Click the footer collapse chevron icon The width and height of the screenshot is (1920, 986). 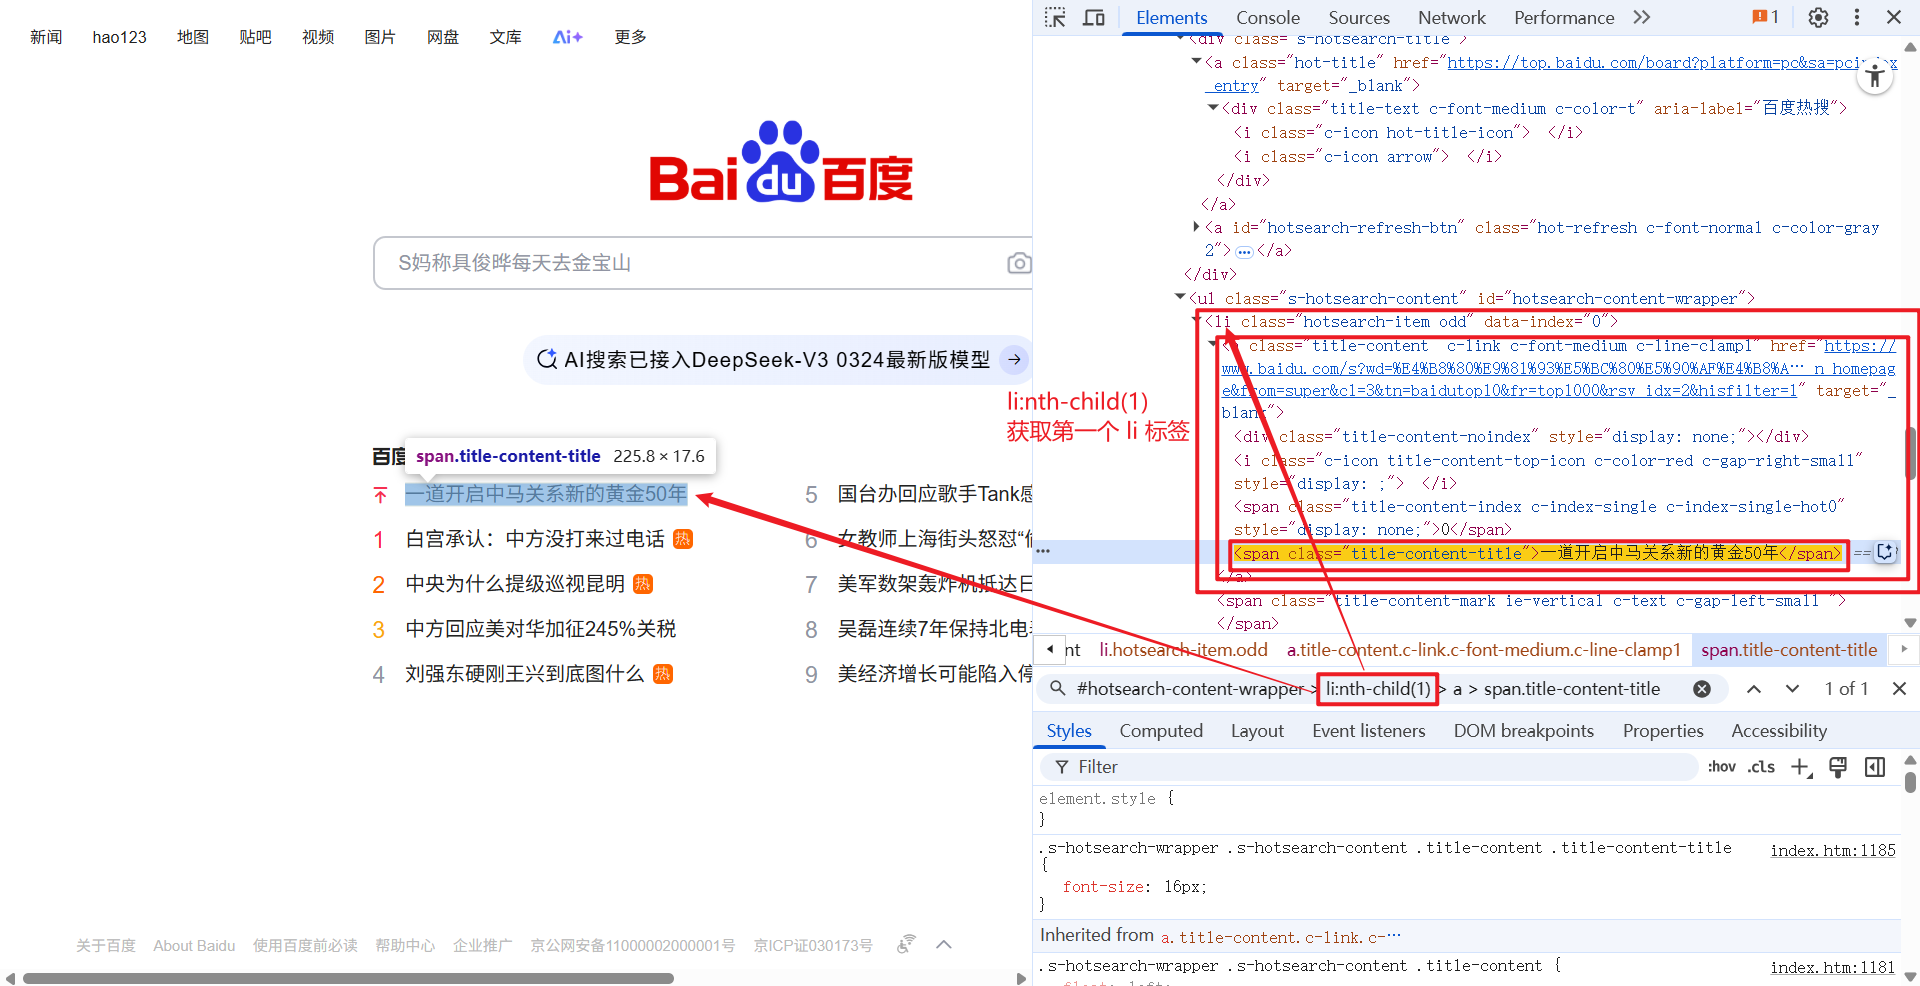click(943, 945)
